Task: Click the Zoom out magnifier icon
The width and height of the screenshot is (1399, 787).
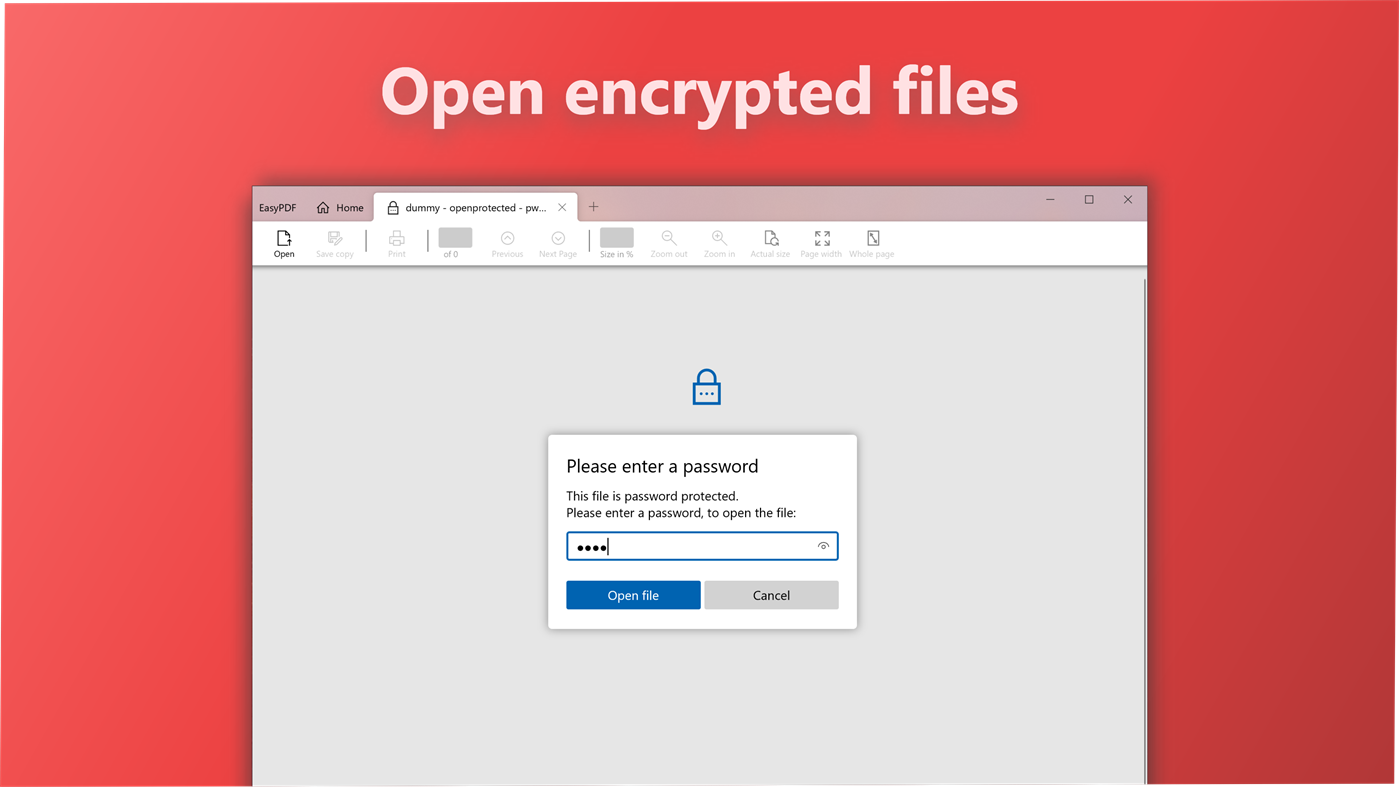Action: pos(669,238)
